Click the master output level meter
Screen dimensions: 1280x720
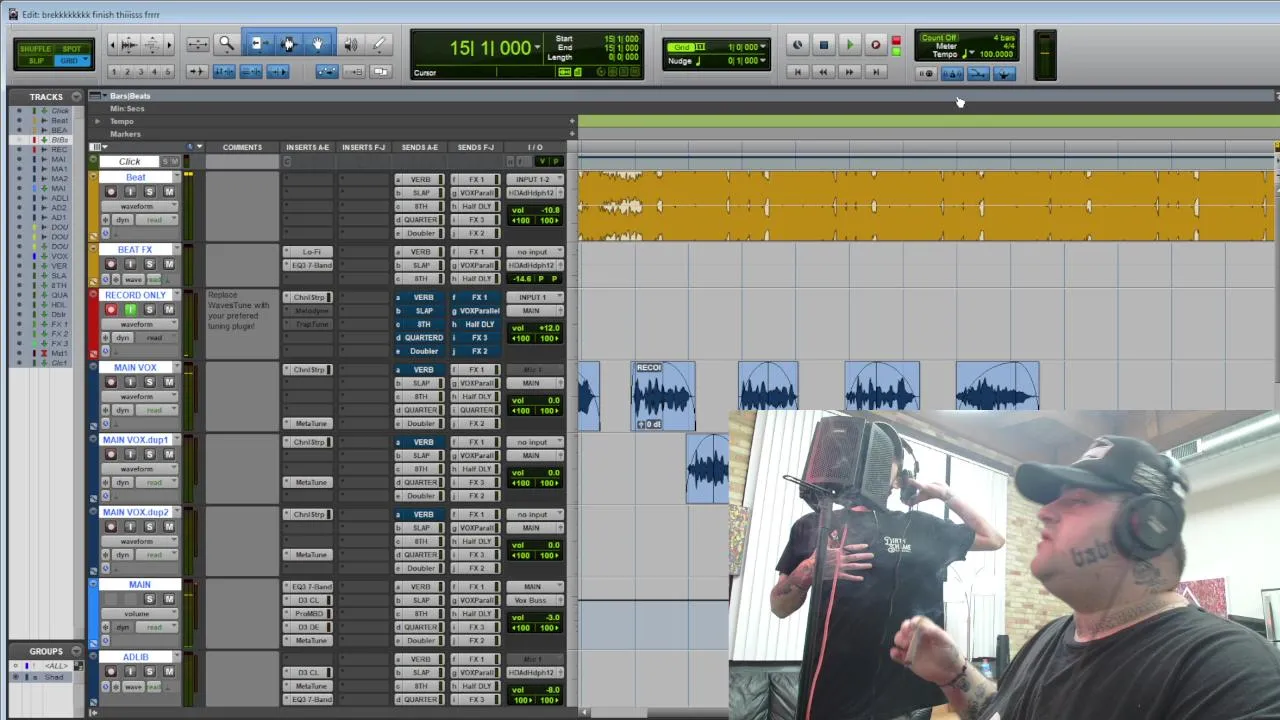pos(1045,55)
